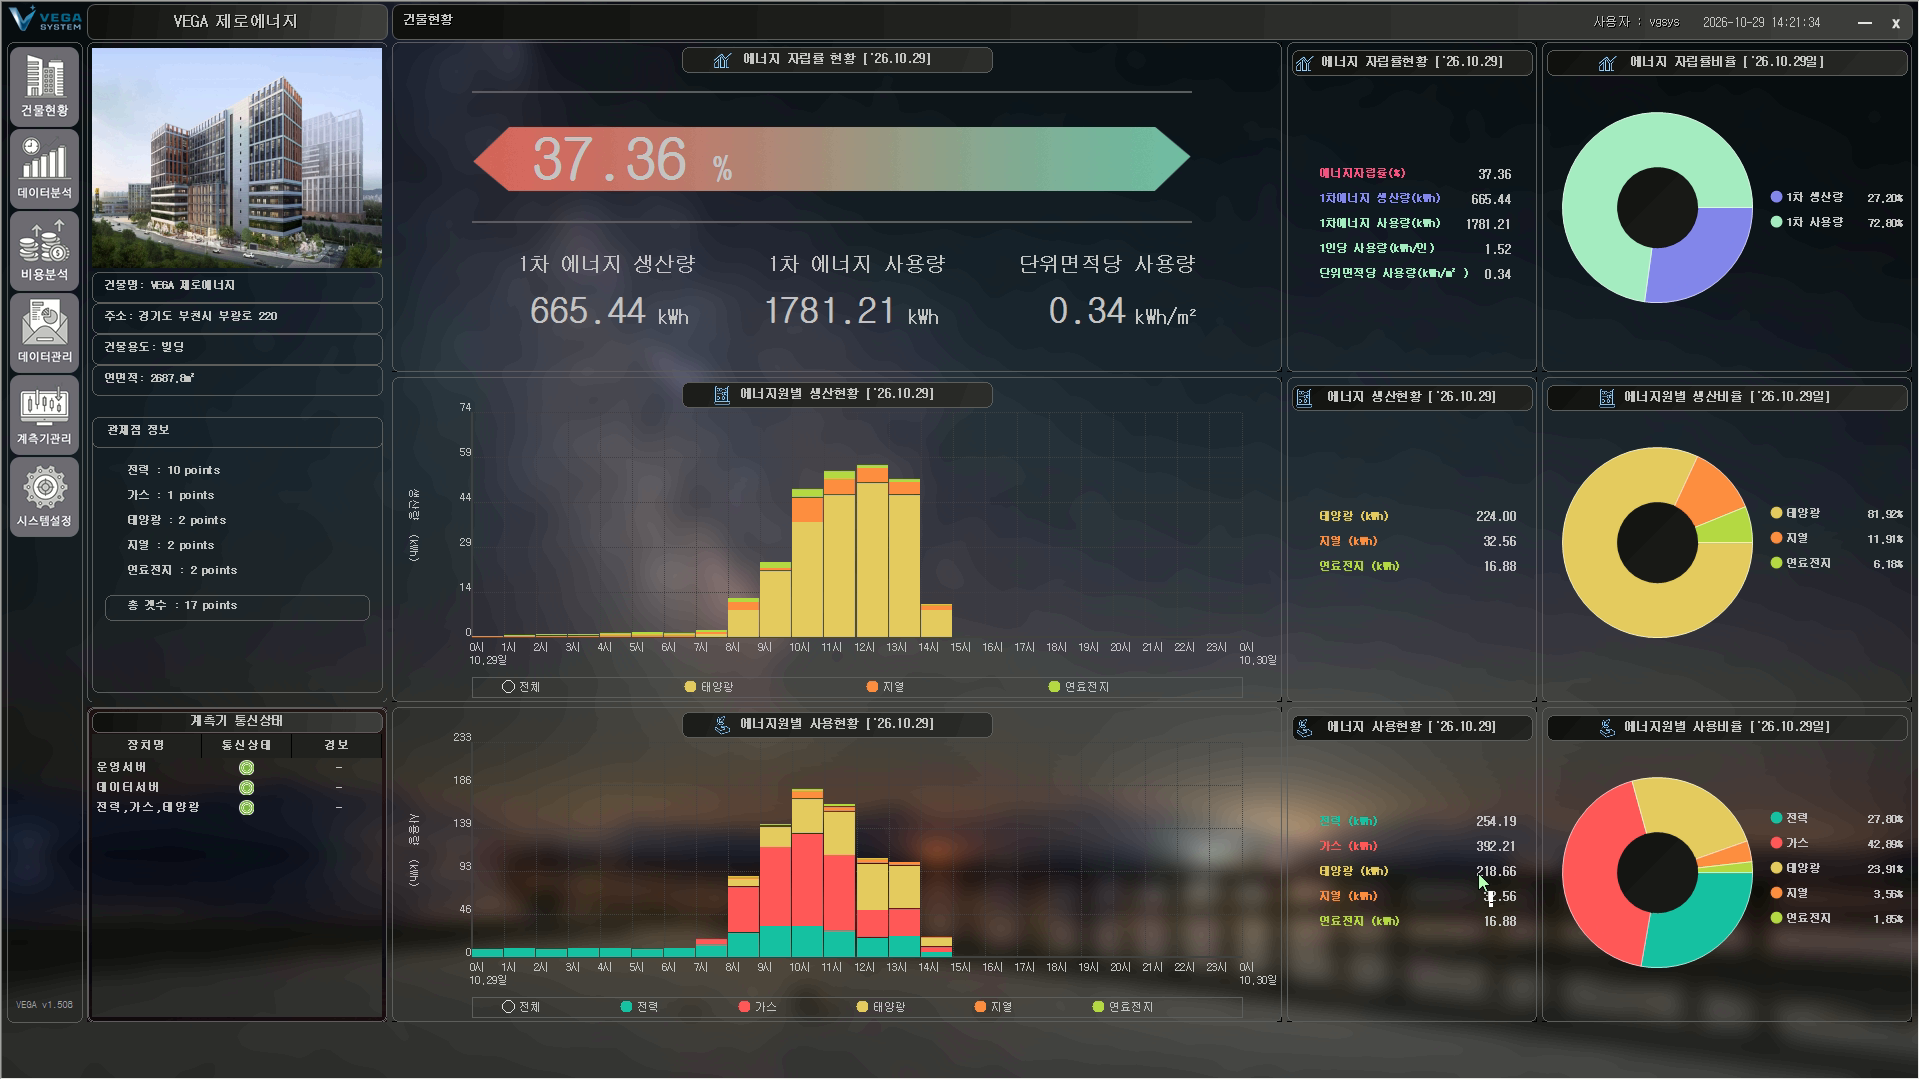
Task: Click the 에너지원별 생산현황 panel header
Action: pos(837,394)
